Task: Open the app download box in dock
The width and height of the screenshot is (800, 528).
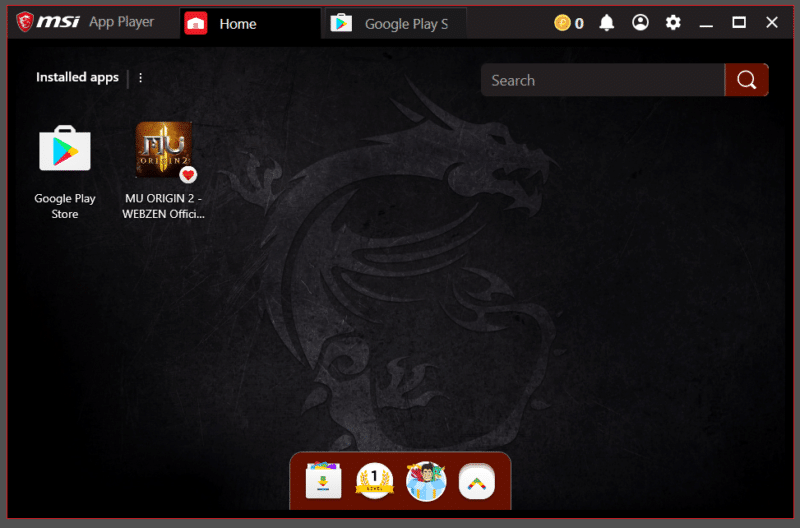Action: (x=323, y=481)
